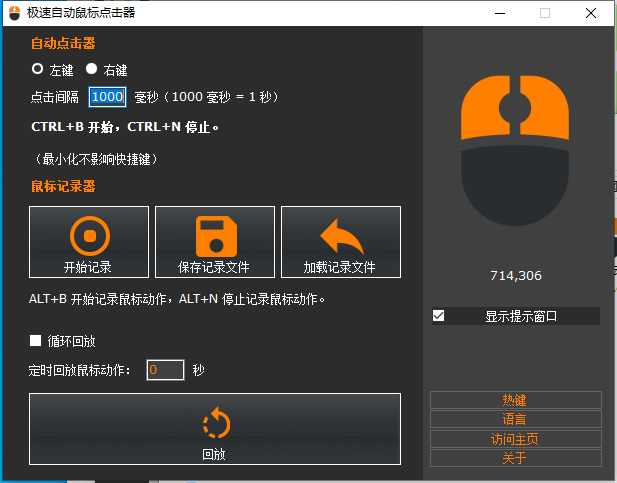Click the mouse coordinates readout 714,306
Screen dimensions: 617x483
click(x=515, y=276)
